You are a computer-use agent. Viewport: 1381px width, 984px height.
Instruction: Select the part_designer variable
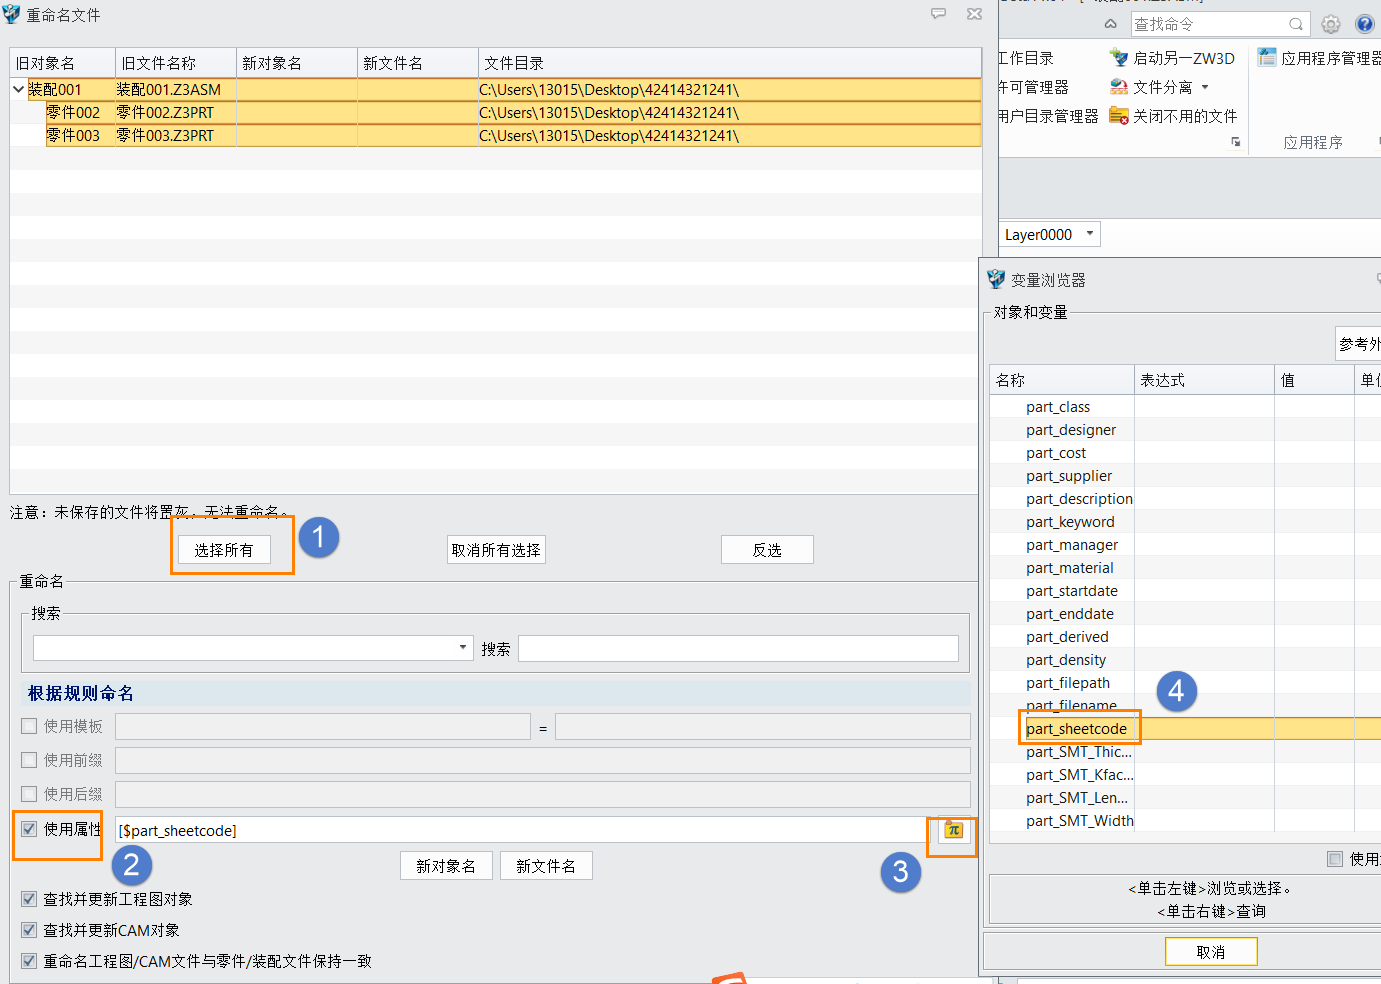pyautogui.click(x=1071, y=430)
